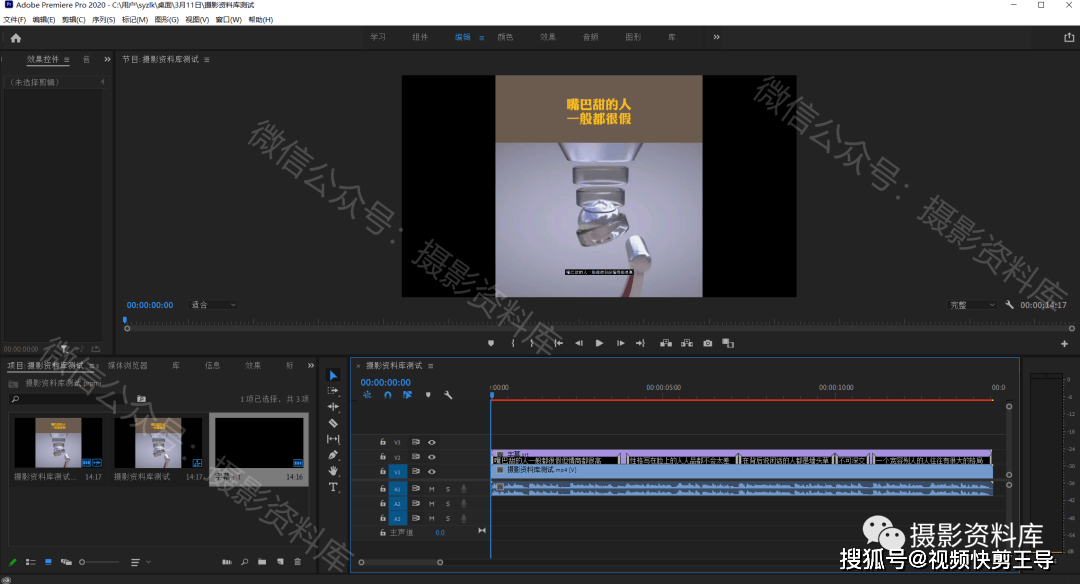Image resolution: width=1080 pixels, height=584 pixels.
Task: Select the Razor tool in the toolbox
Action: (333, 423)
